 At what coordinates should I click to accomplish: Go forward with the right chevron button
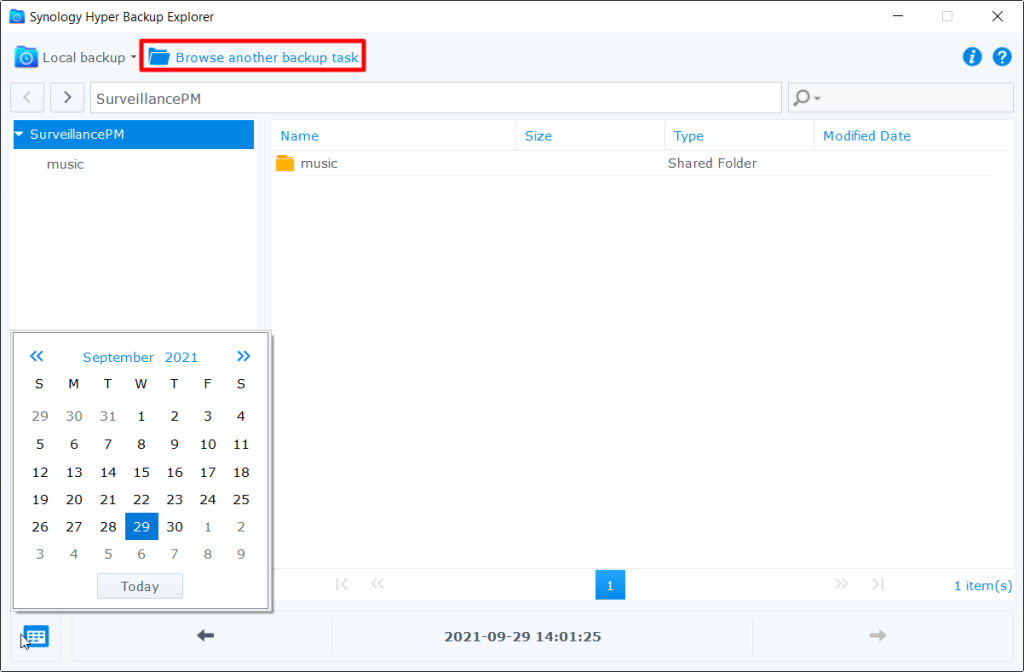click(x=67, y=98)
